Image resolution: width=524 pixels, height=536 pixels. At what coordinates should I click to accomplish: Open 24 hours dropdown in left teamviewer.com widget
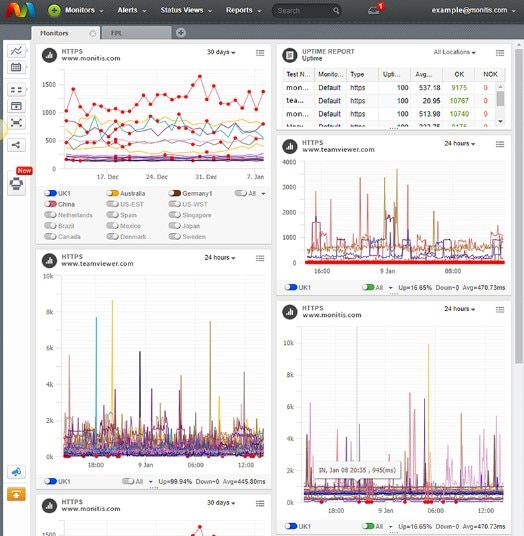click(x=220, y=258)
